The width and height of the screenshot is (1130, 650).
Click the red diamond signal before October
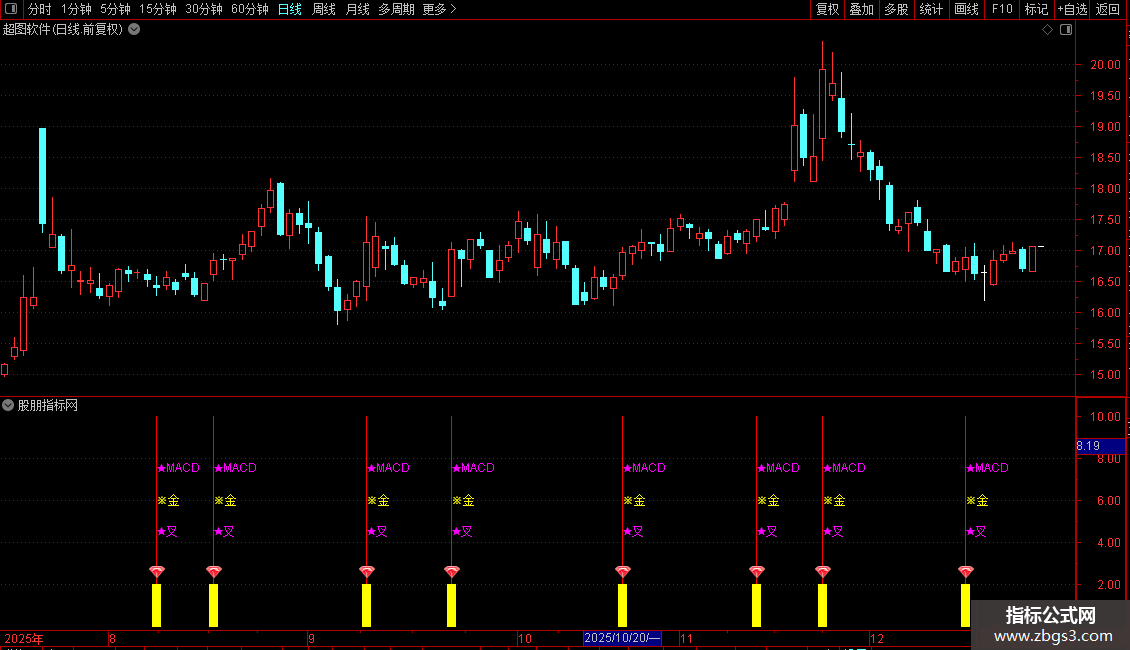pyautogui.click(x=451, y=572)
